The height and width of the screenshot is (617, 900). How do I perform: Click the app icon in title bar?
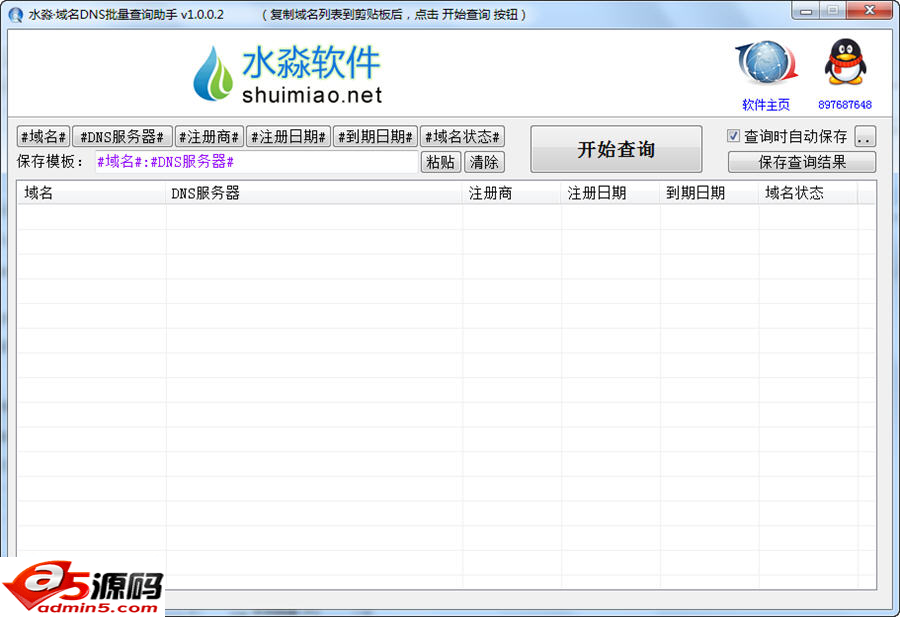click(x=15, y=14)
